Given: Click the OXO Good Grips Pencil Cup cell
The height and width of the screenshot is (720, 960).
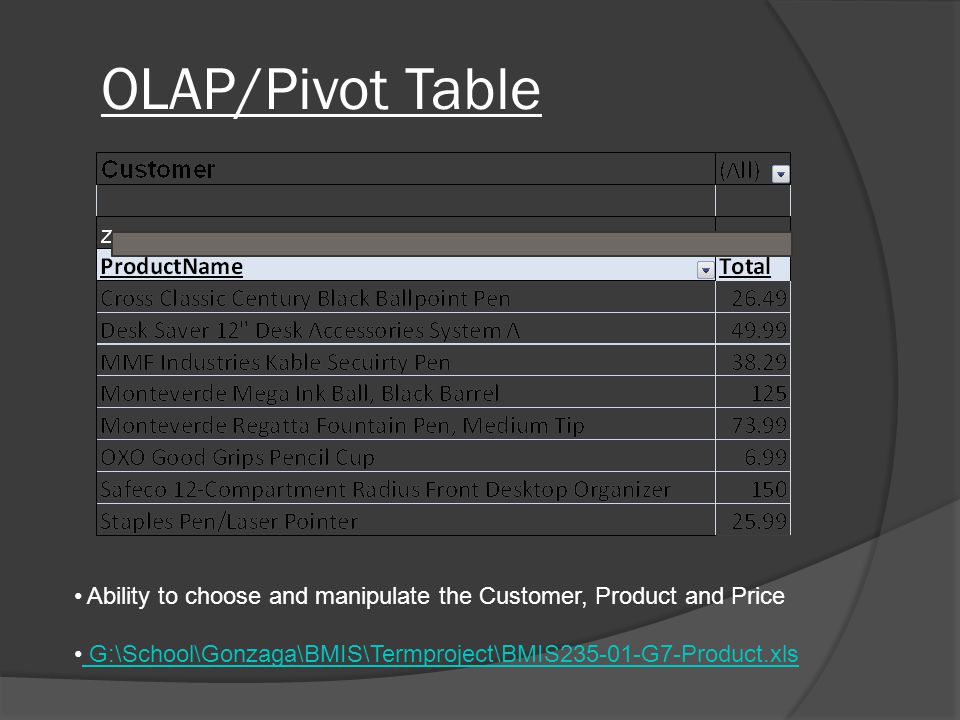Looking at the screenshot, I should [405, 457].
